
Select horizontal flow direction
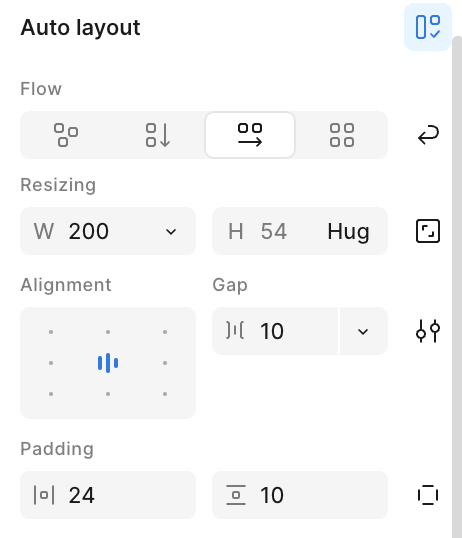pos(250,135)
